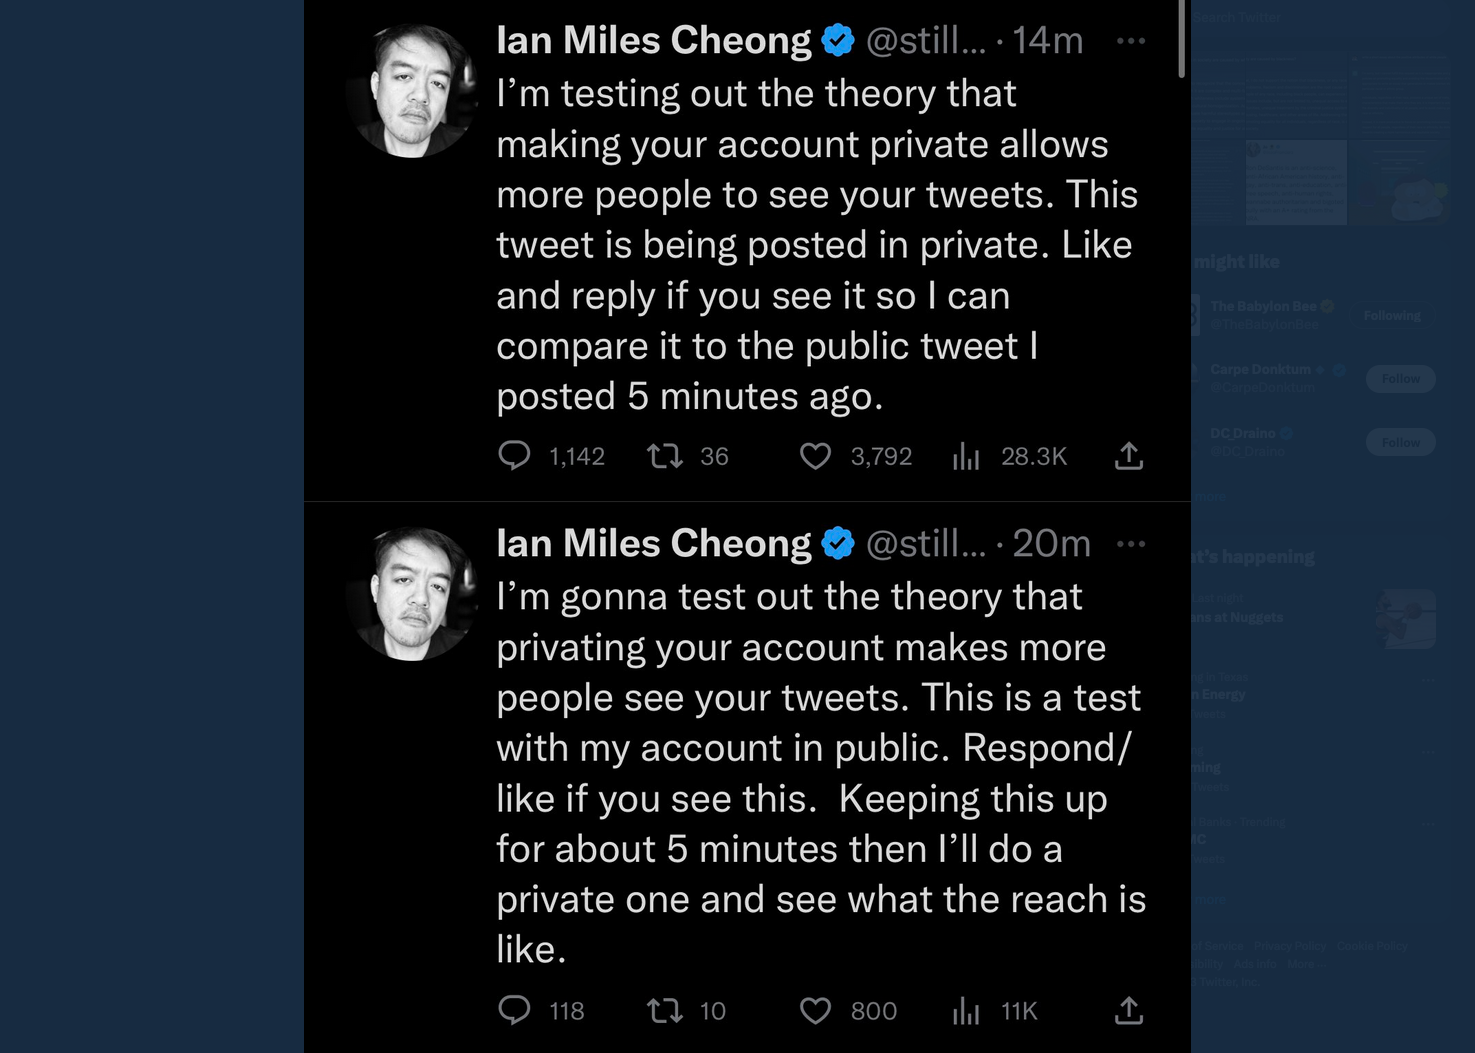Share the tweet posted 14m ago
The width and height of the screenshot is (1475, 1053).
[x=1129, y=456]
